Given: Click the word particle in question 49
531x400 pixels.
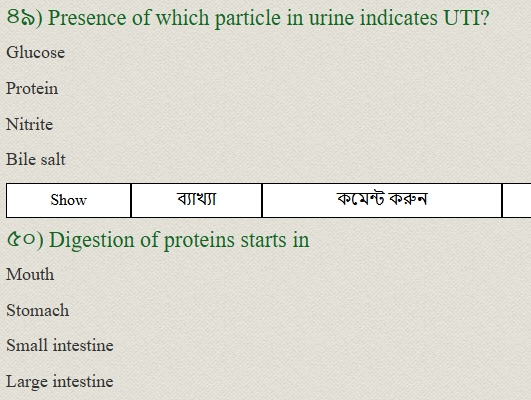Looking at the screenshot, I should pyautogui.click(x=248, y=18).
